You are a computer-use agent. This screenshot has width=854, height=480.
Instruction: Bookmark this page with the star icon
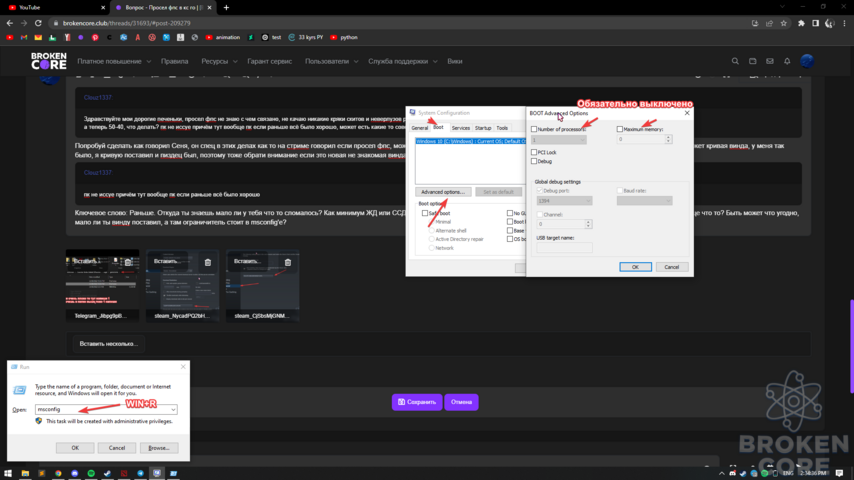click(784, 23)
